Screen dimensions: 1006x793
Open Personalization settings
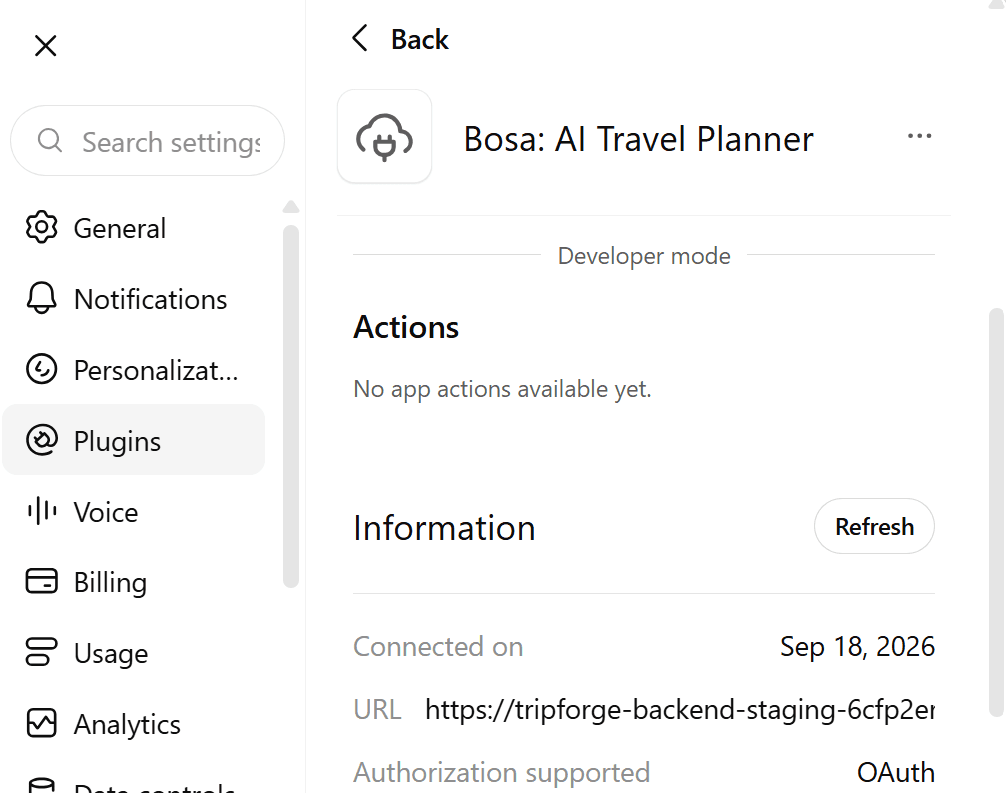[133, 370]
